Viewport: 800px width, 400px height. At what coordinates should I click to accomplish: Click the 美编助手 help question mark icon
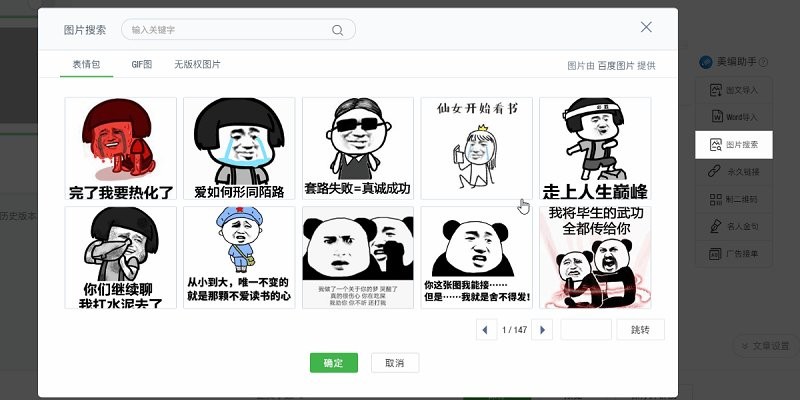pos(763,63)
